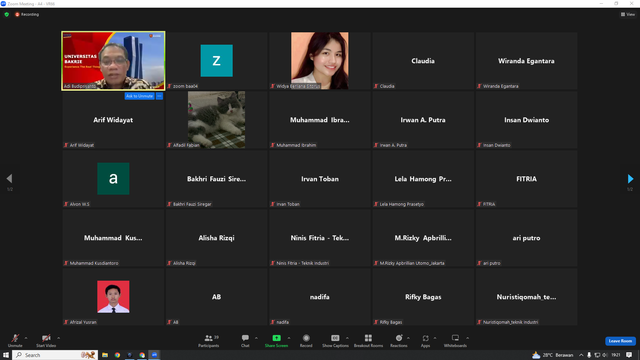Select the Wiranda Egantara tile
Screen dimensions: 640x360
coord(526,60)
